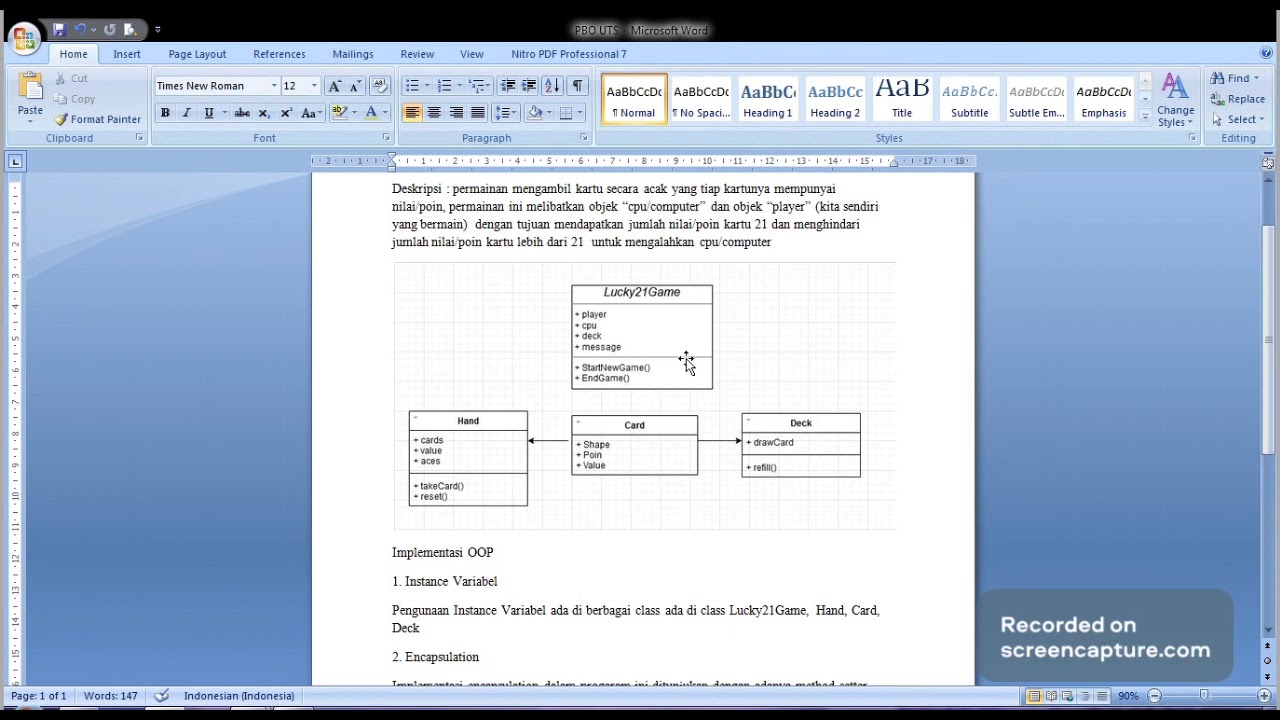Switch to the Page Layout tab
This screenshot has height=720, width=1280.
(x=197, y=54)
